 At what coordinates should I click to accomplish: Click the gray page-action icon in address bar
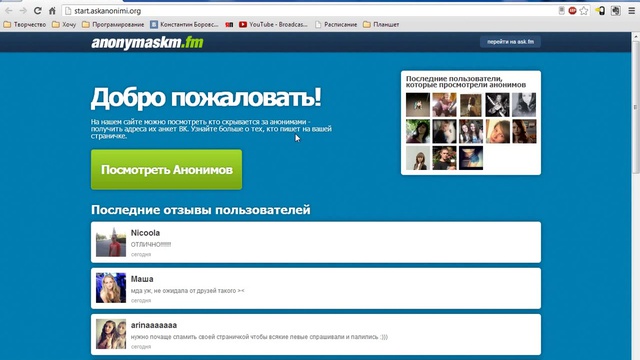[562, 11]
